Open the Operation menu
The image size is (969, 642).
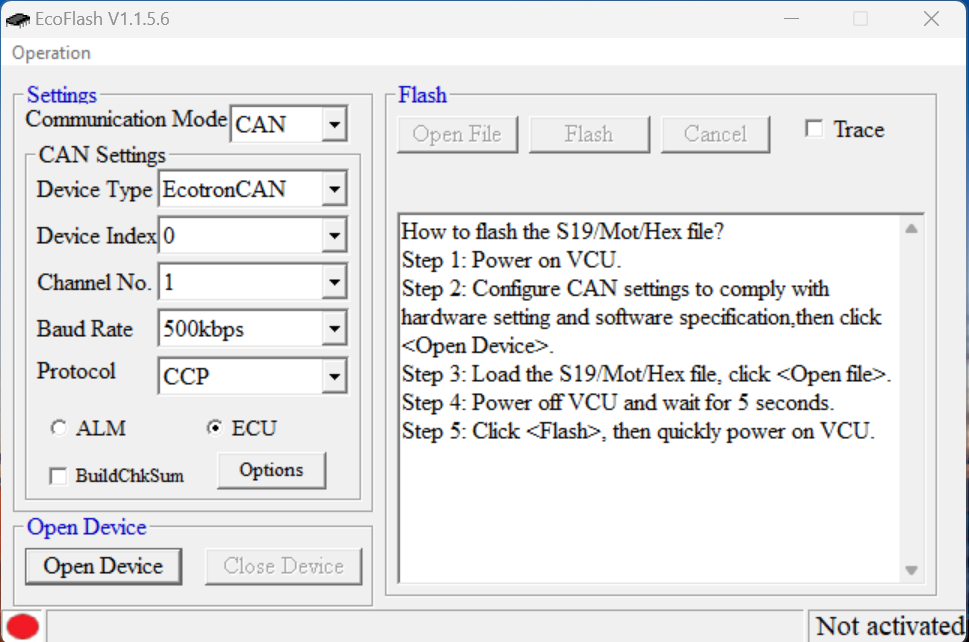coord(51,53)
